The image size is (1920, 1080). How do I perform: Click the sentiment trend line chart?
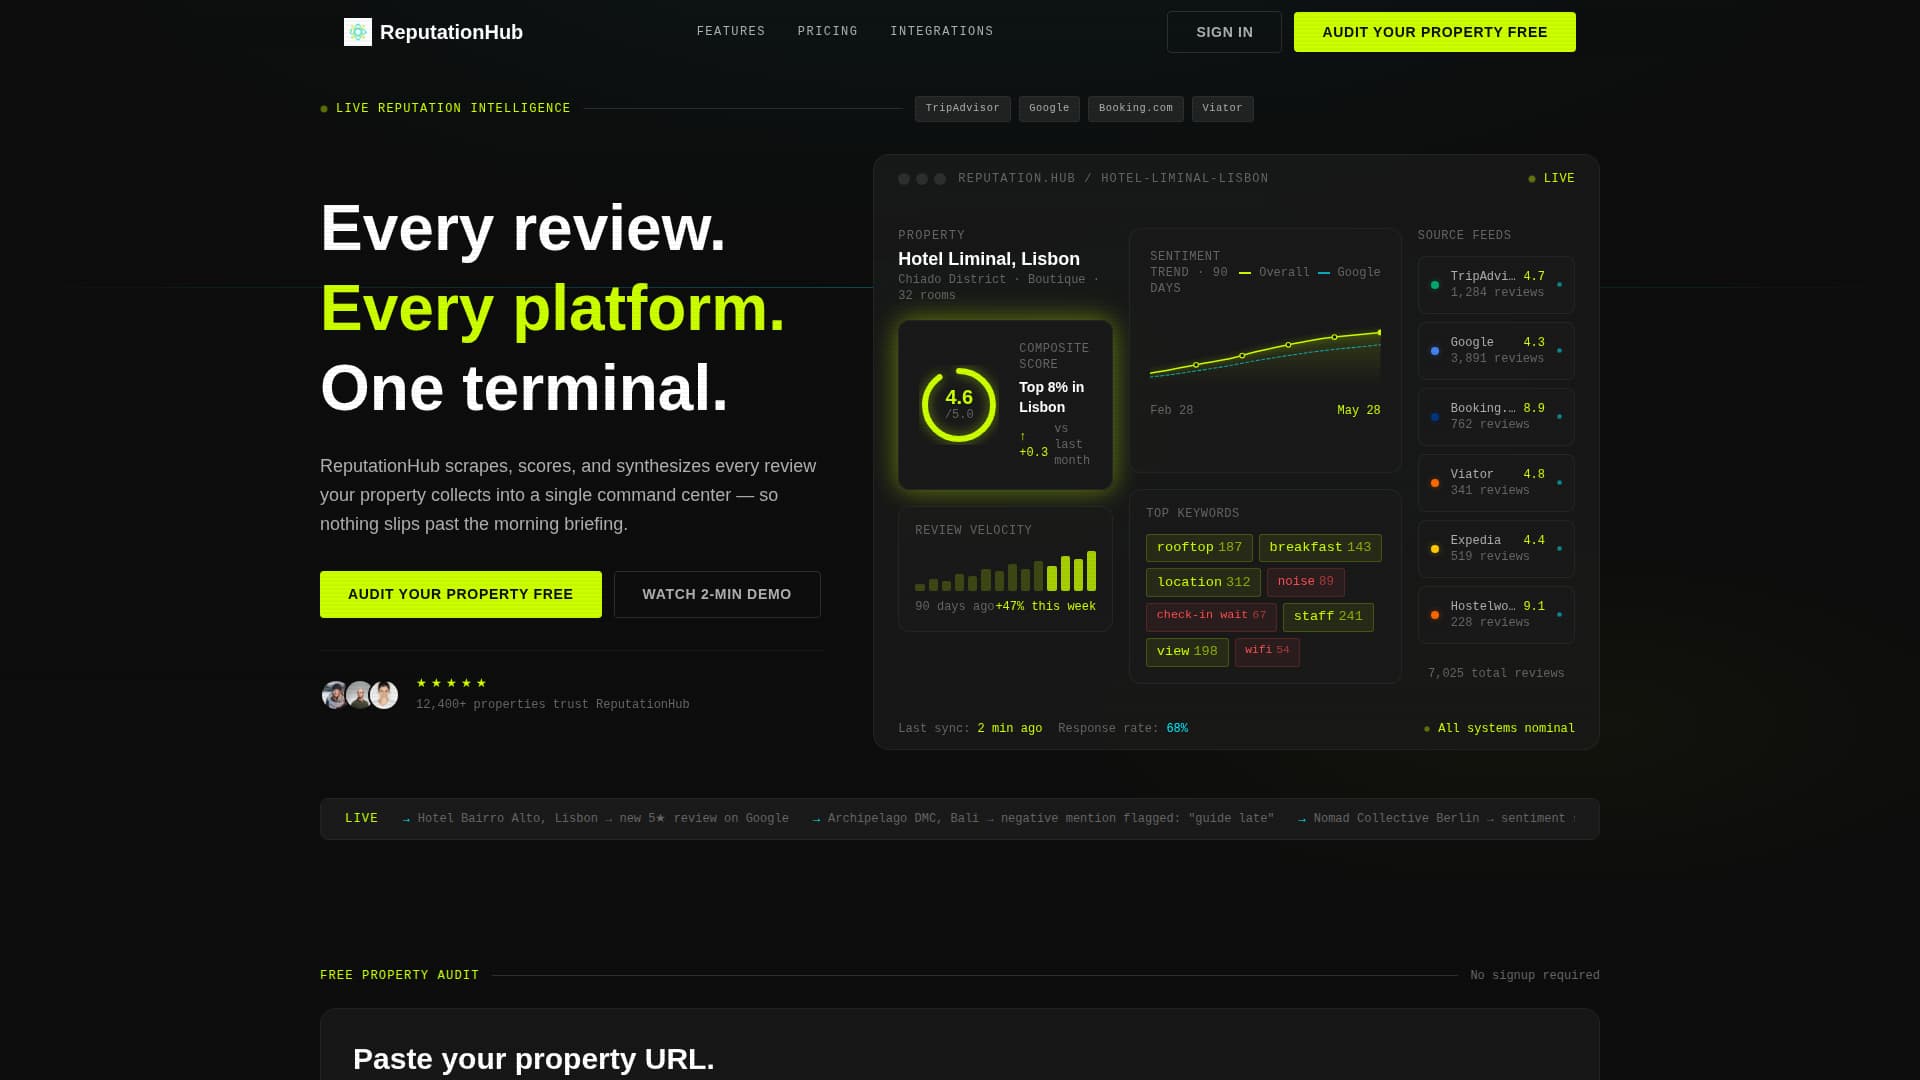click(x=1265, y=356)
